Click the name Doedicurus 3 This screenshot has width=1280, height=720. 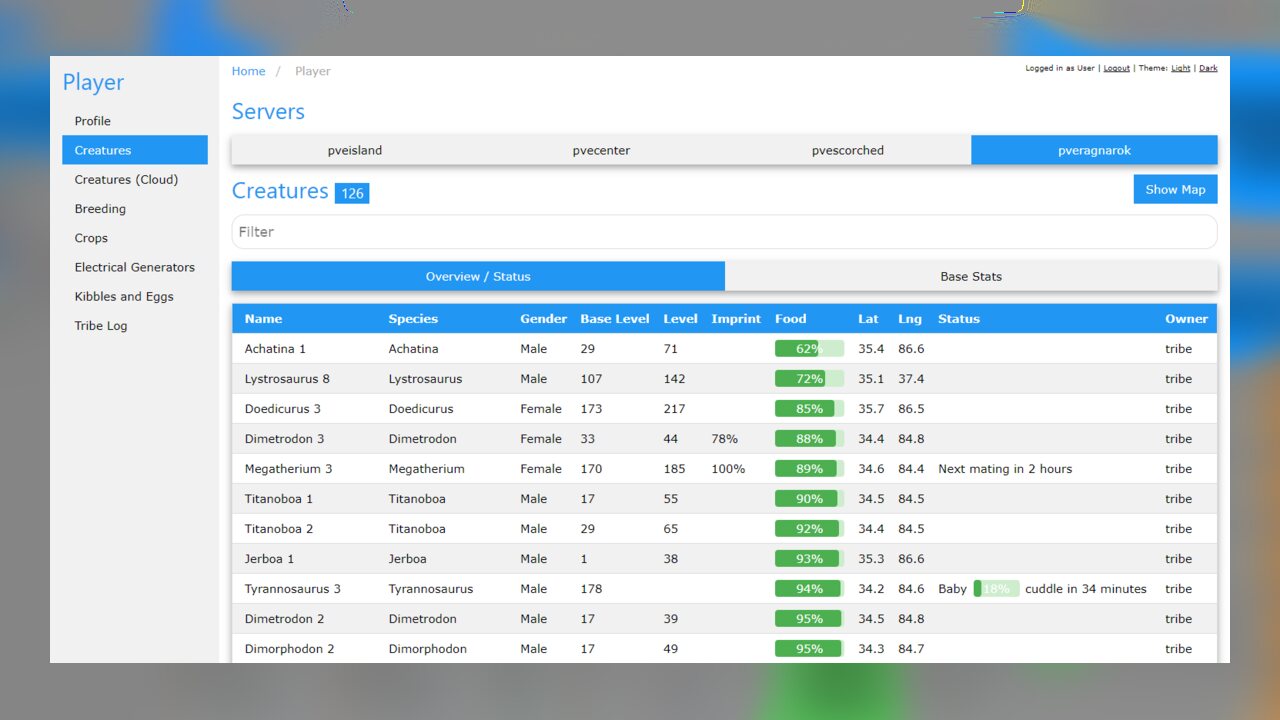(283, 409)
